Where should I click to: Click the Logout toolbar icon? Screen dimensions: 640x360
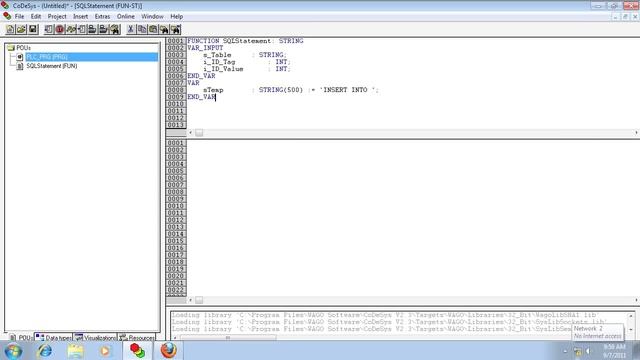[x=104, y=29]
